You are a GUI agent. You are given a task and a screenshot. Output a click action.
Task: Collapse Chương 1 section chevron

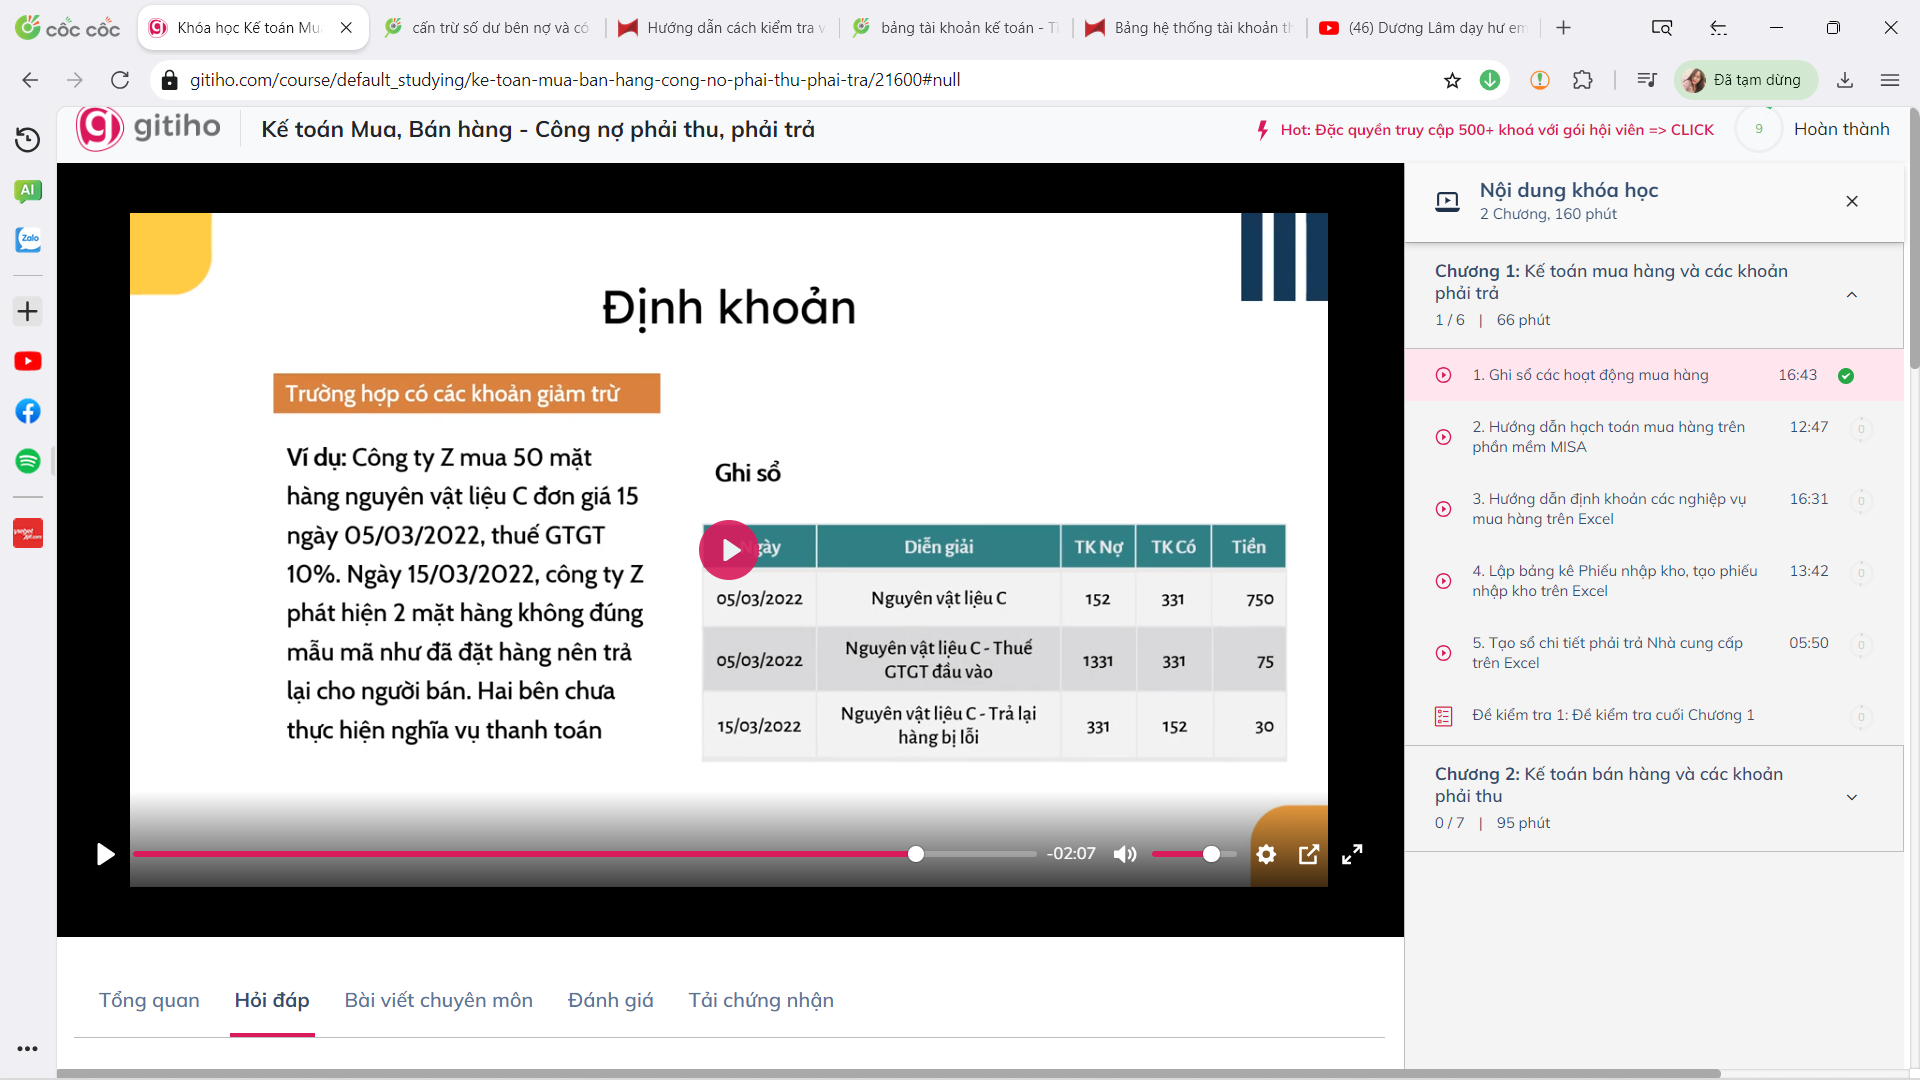[x=1851, y=295]
